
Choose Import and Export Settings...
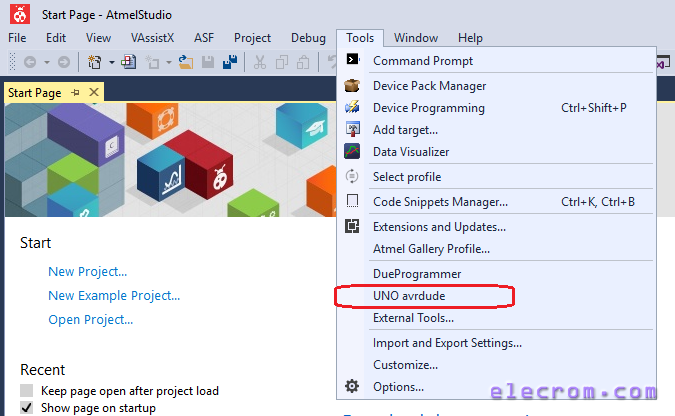click(496, 342)
